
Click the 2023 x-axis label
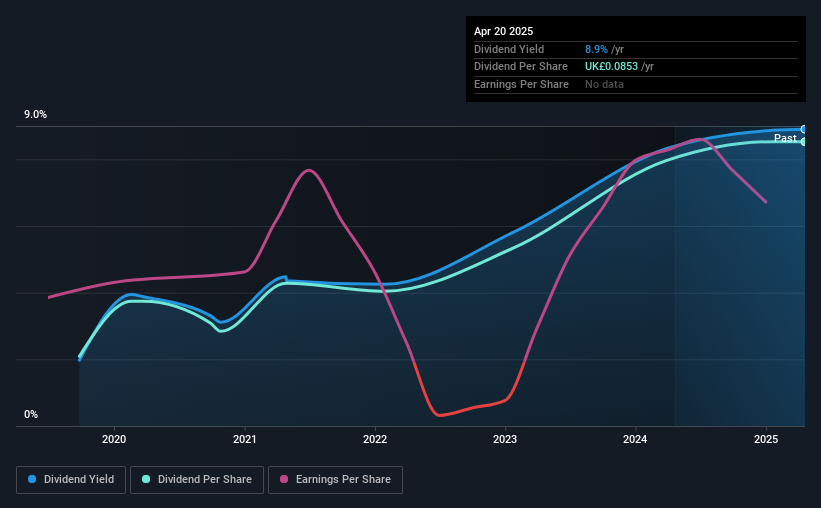coord(505,439)
